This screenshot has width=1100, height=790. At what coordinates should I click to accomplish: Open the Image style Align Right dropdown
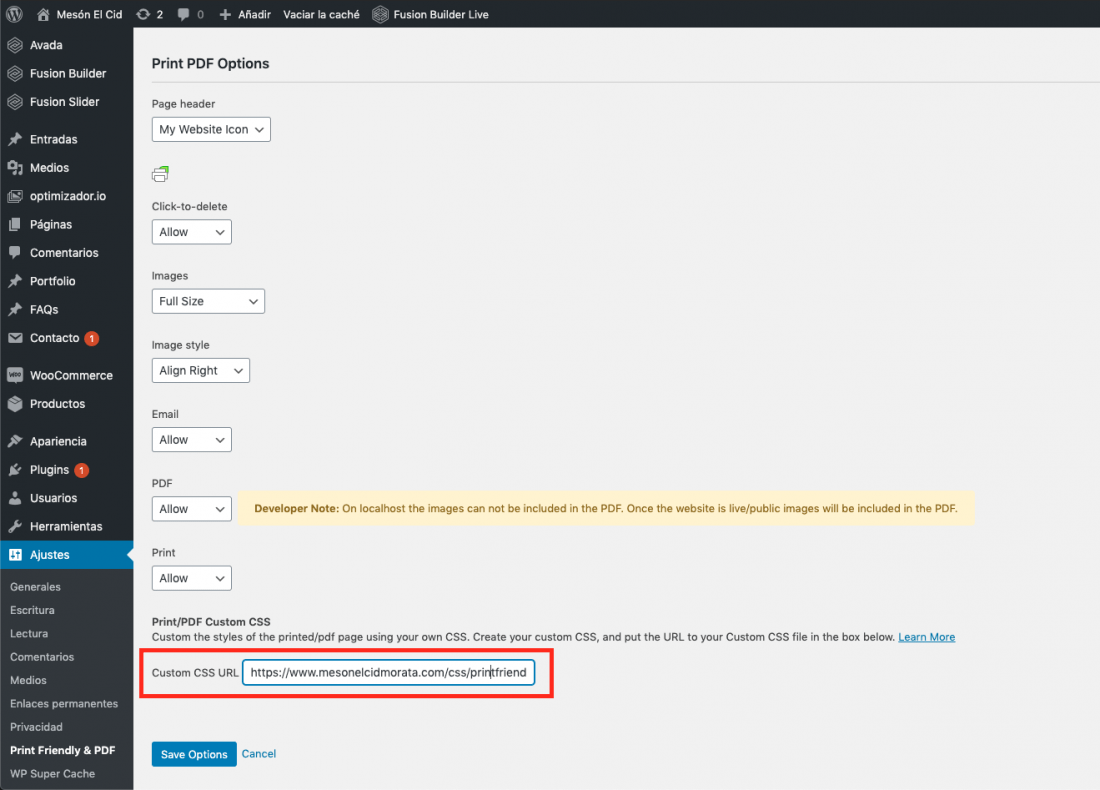pos(201,370)
